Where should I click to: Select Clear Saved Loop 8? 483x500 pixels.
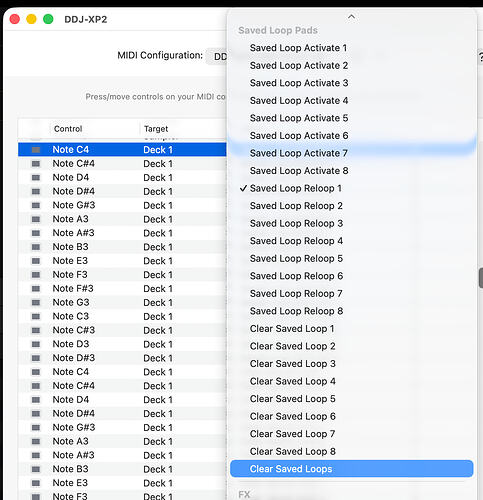[x=351, y=451]
